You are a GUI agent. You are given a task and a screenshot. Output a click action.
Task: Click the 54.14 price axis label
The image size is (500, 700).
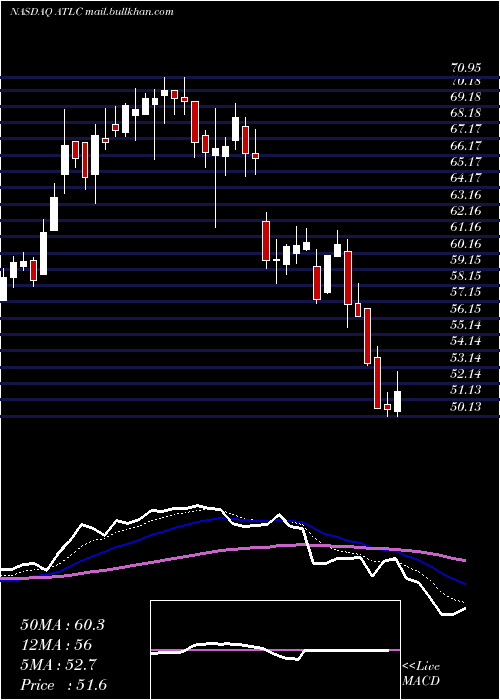466,342
